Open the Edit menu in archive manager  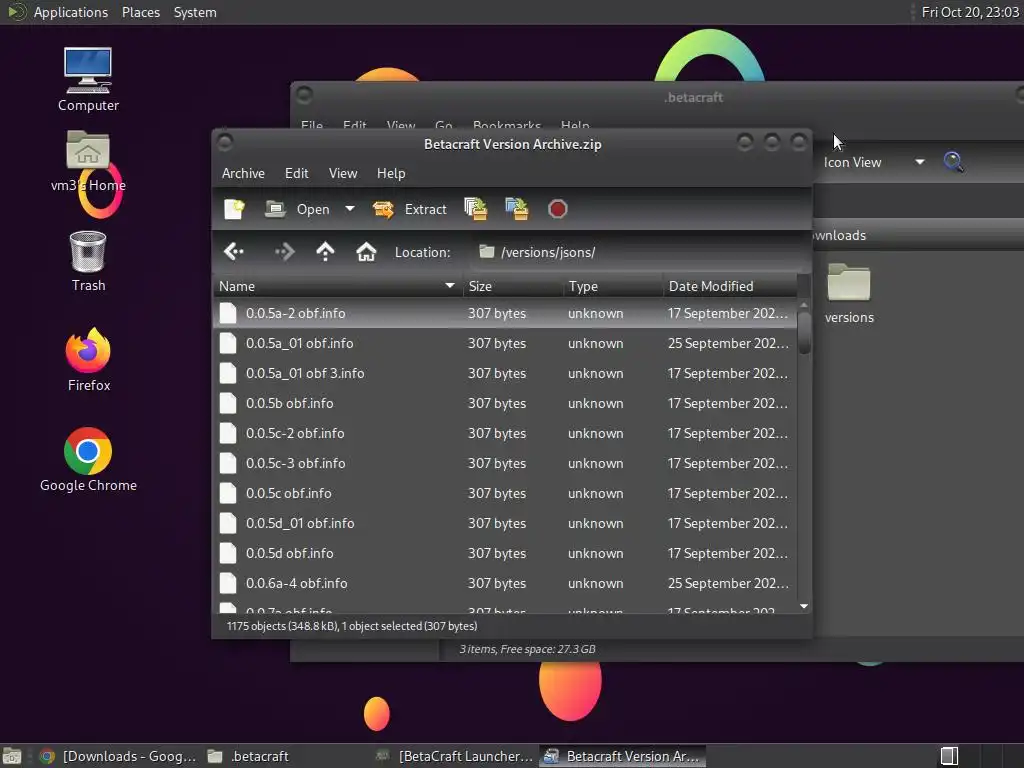[296, 173]
